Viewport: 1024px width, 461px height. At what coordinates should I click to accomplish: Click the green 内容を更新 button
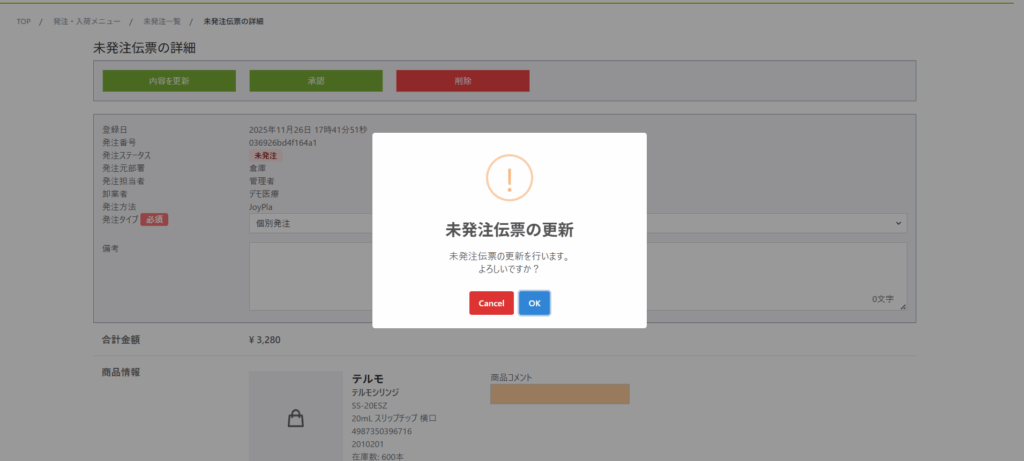pyautogui.click(x=169, y=80)
